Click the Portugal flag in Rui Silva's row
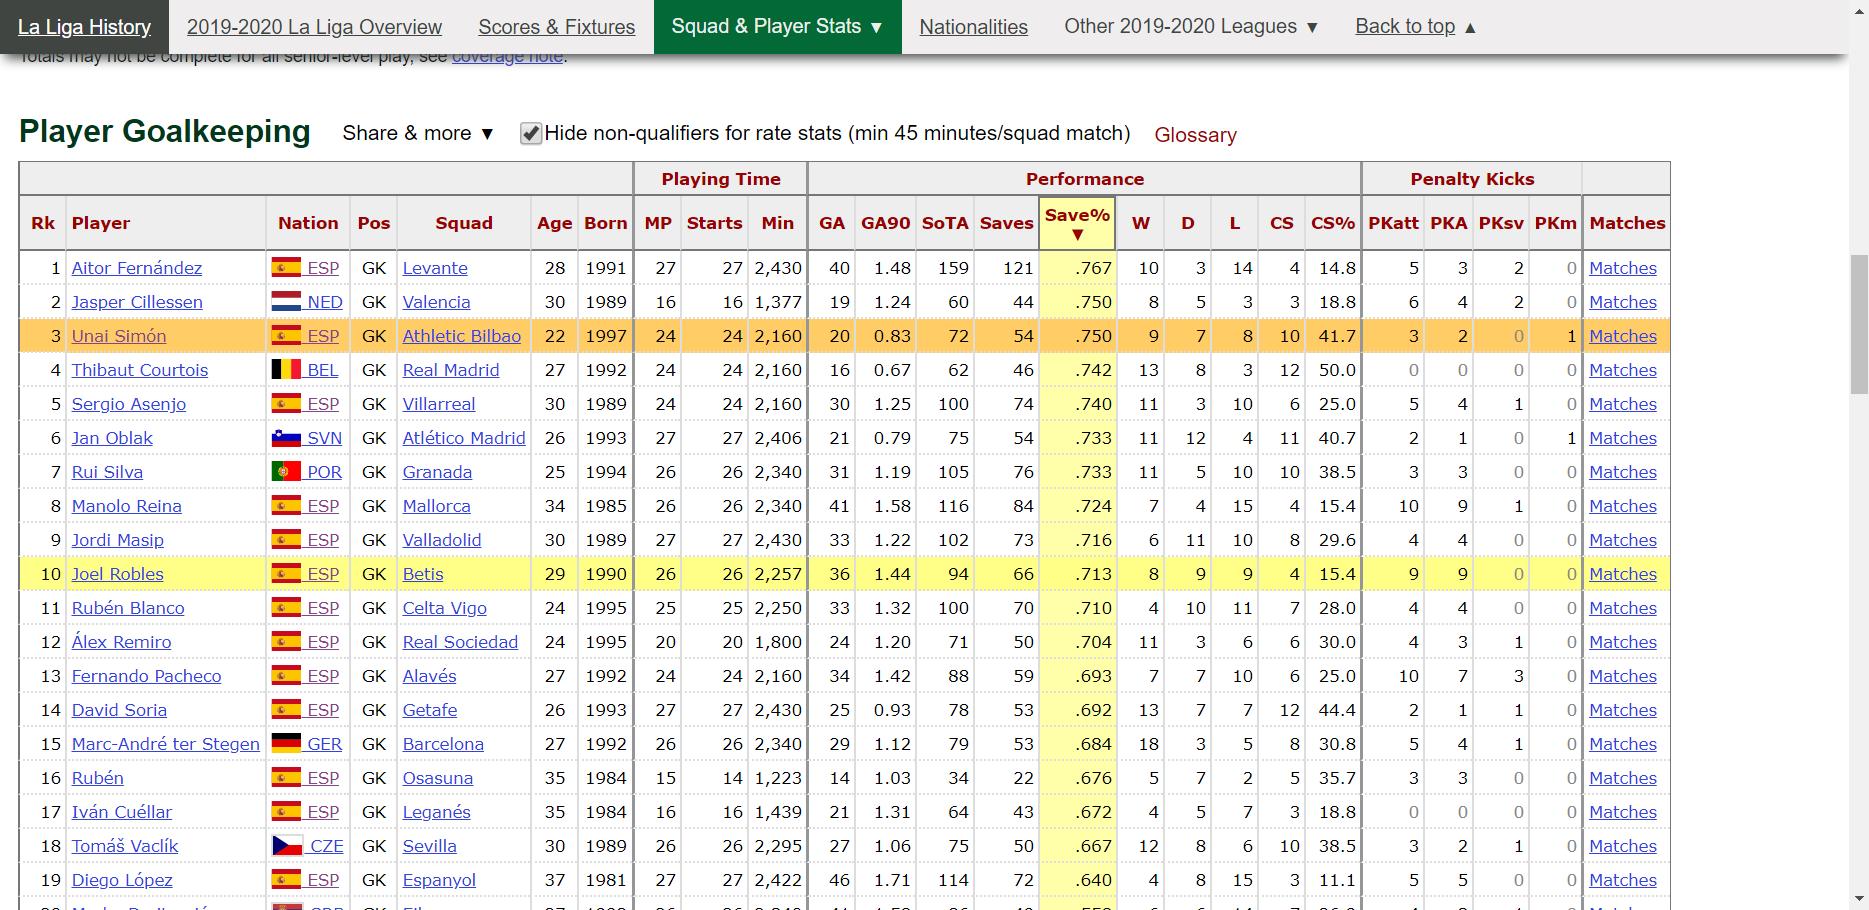 (287, 472)
